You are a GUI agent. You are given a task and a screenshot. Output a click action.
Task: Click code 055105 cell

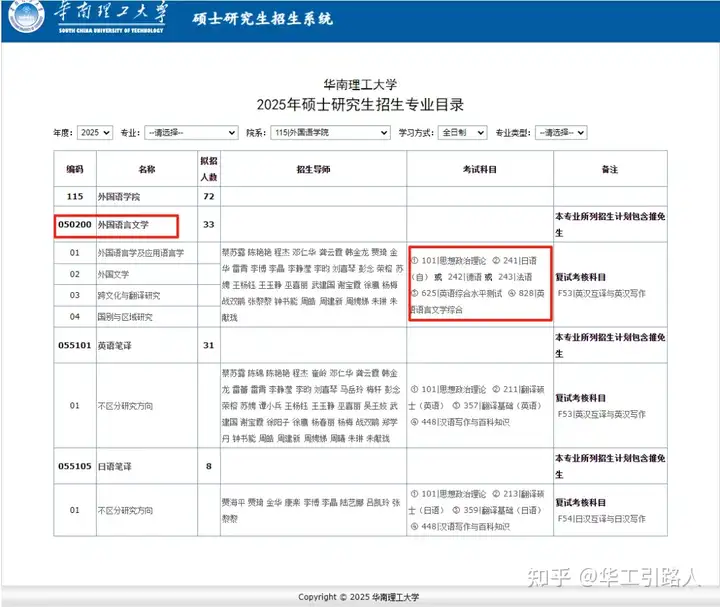75,466
